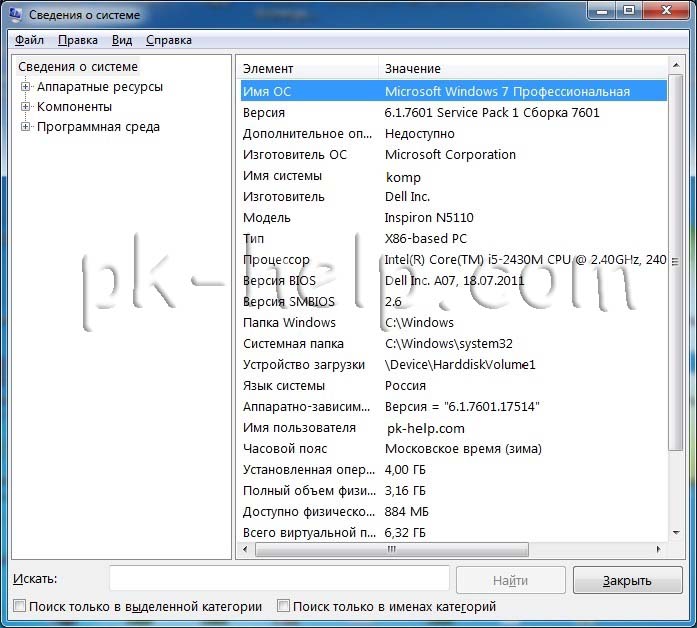Select the Имя системы row
Image resolution: width=697 pixels, height=628 pixels.
[x=453, y=176]
